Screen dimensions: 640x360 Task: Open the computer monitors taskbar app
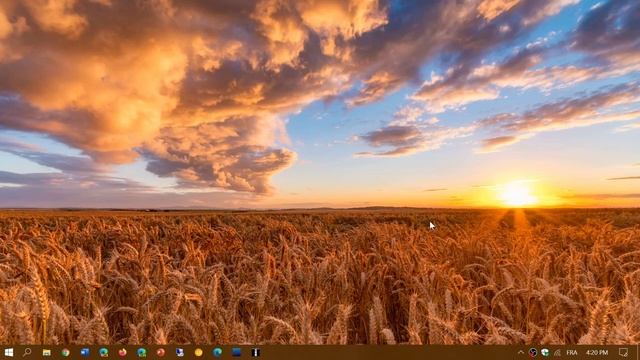coord(180,352)
